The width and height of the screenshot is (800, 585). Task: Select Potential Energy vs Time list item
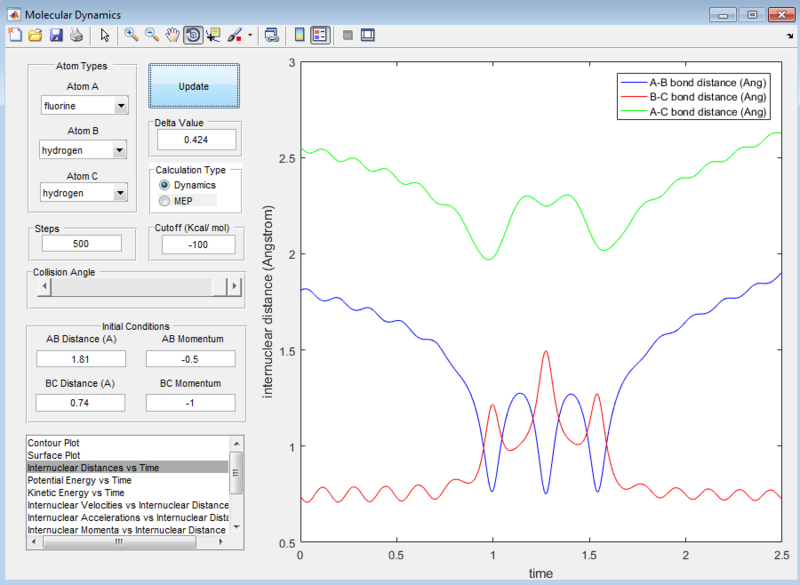pos(80,480)
